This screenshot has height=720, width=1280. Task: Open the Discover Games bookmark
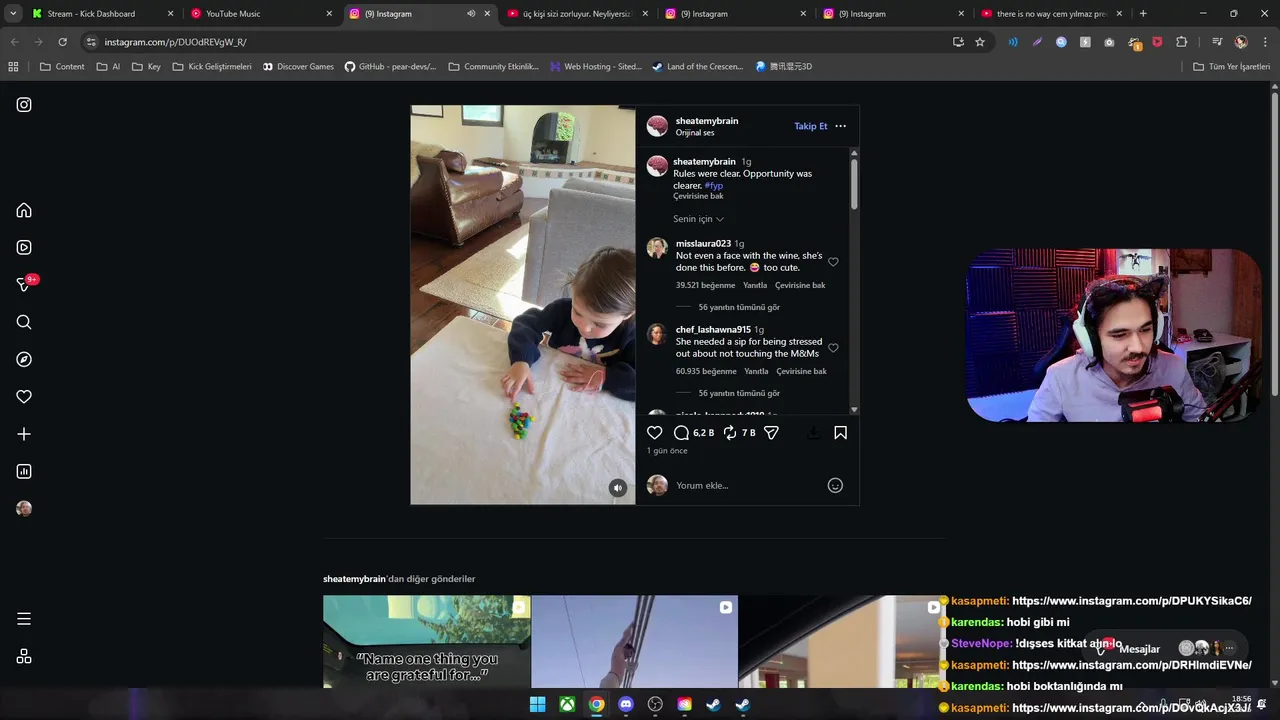(x=298, y=67)
